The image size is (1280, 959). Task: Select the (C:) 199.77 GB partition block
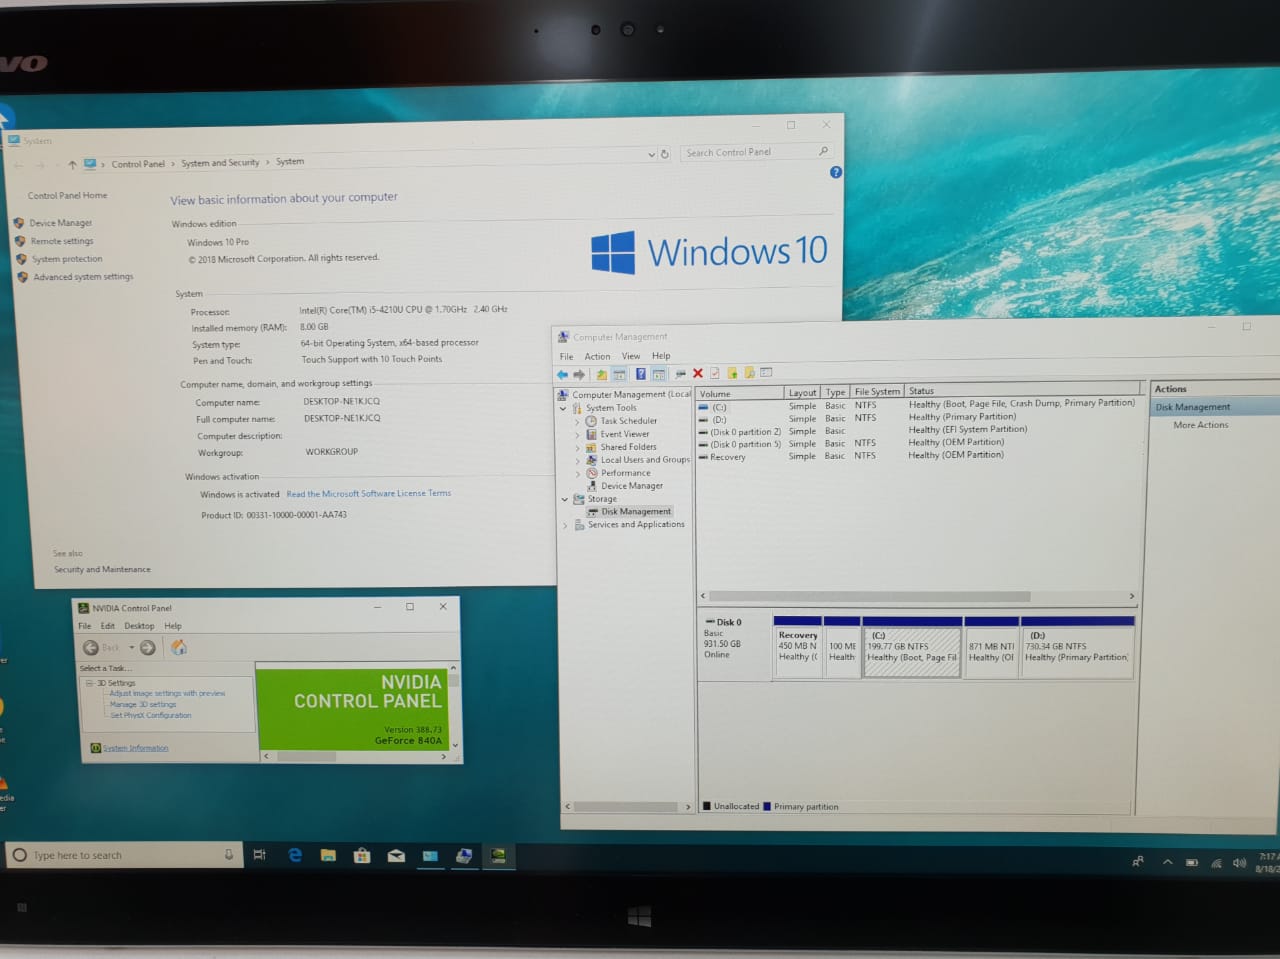coord(912,647)
